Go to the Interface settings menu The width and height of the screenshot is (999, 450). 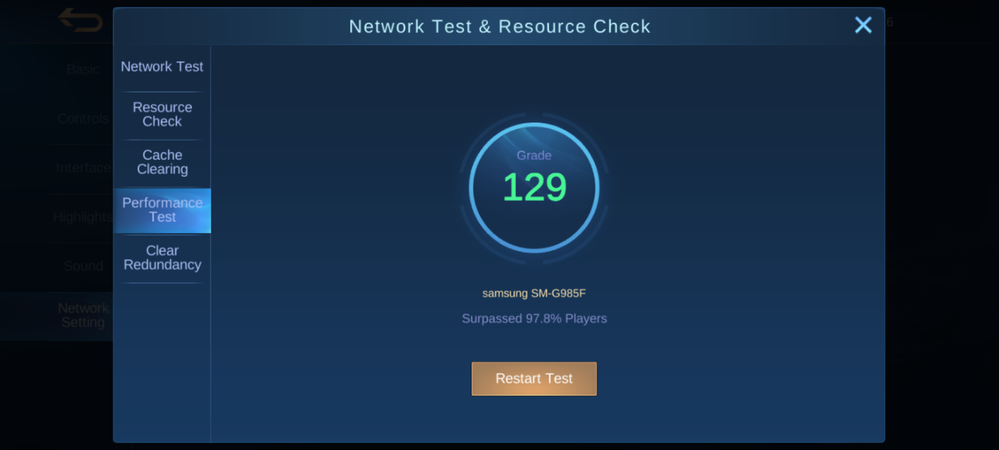[83, 168]
